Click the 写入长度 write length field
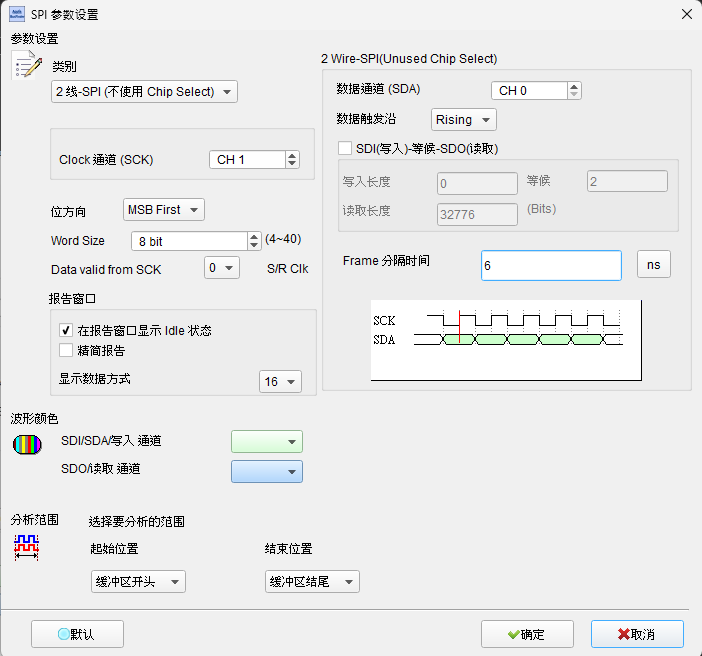This screenshot has height=656, width=702. pos(477,184)
